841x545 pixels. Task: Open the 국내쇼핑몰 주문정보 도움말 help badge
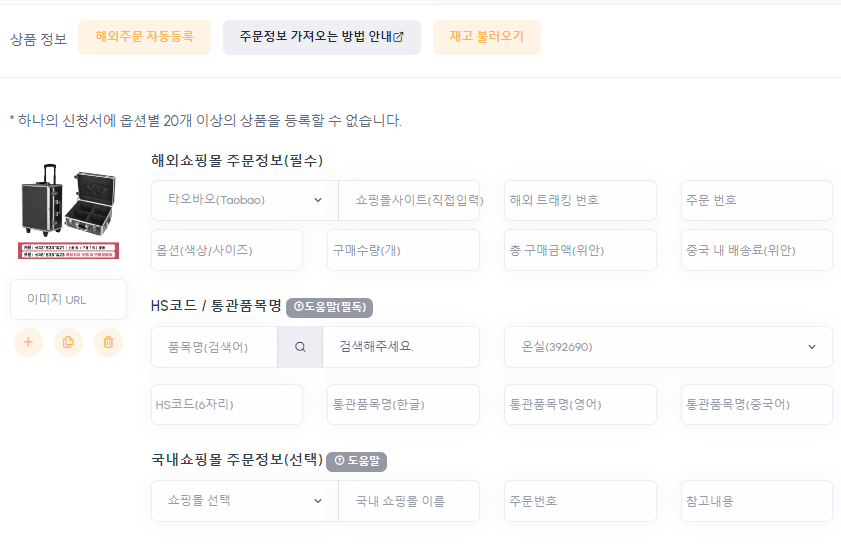[356, 461]
